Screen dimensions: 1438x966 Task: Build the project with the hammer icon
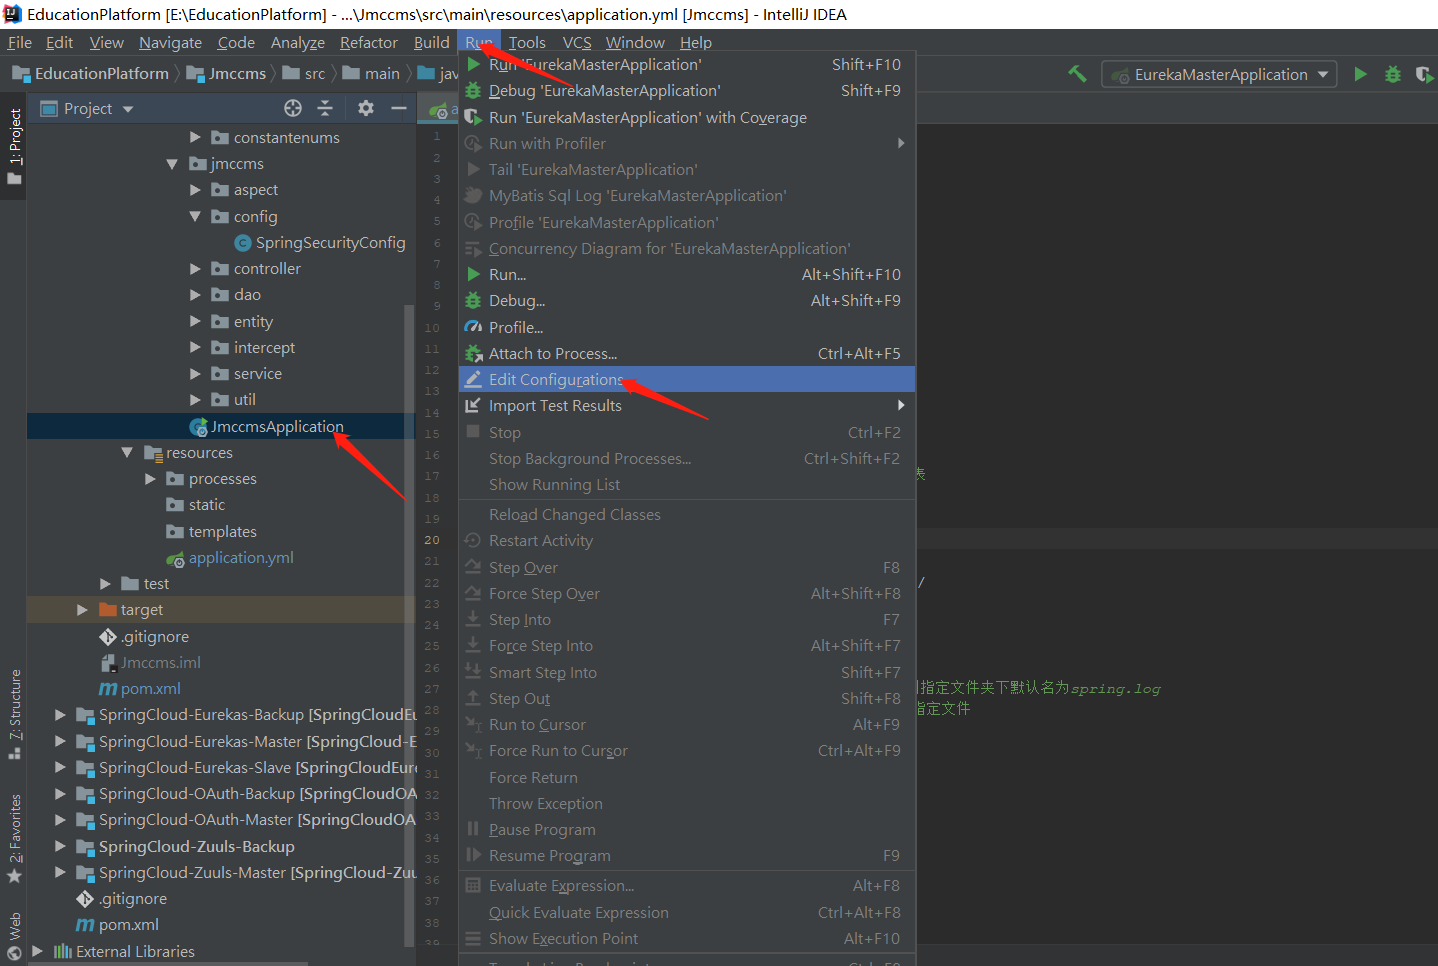(1077, 74)
